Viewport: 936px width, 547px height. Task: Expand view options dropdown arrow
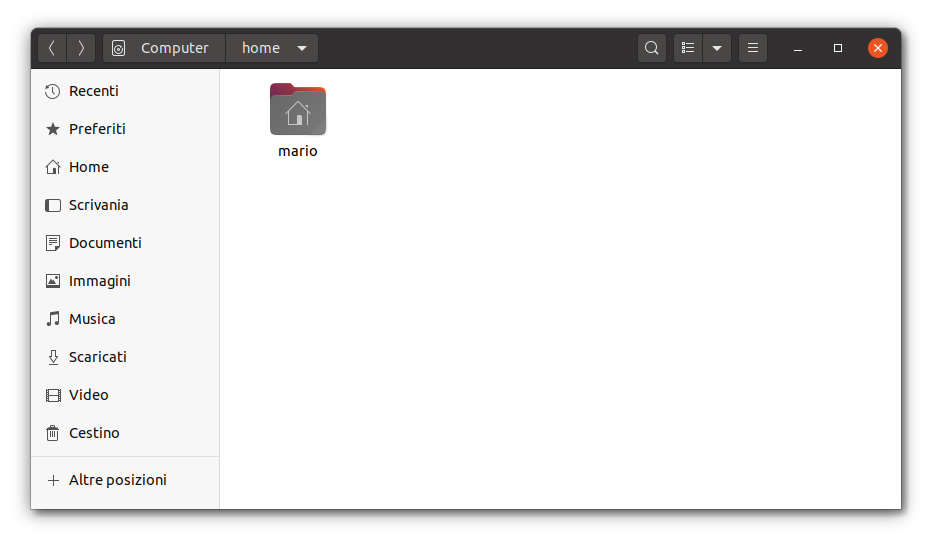pos(717,48)
